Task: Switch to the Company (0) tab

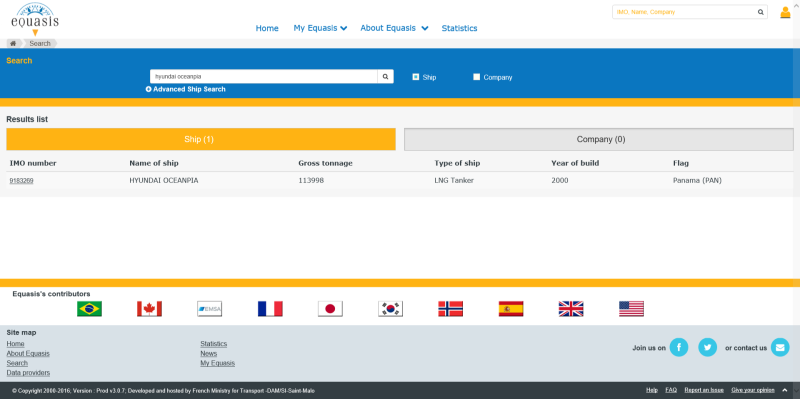Action: point(599,139)
